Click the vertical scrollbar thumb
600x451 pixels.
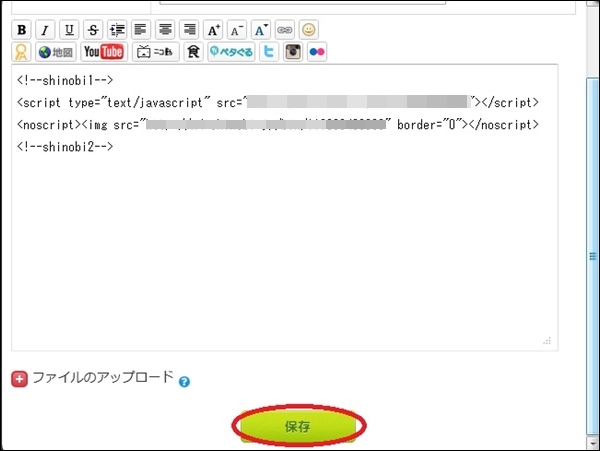pos(592,256)
